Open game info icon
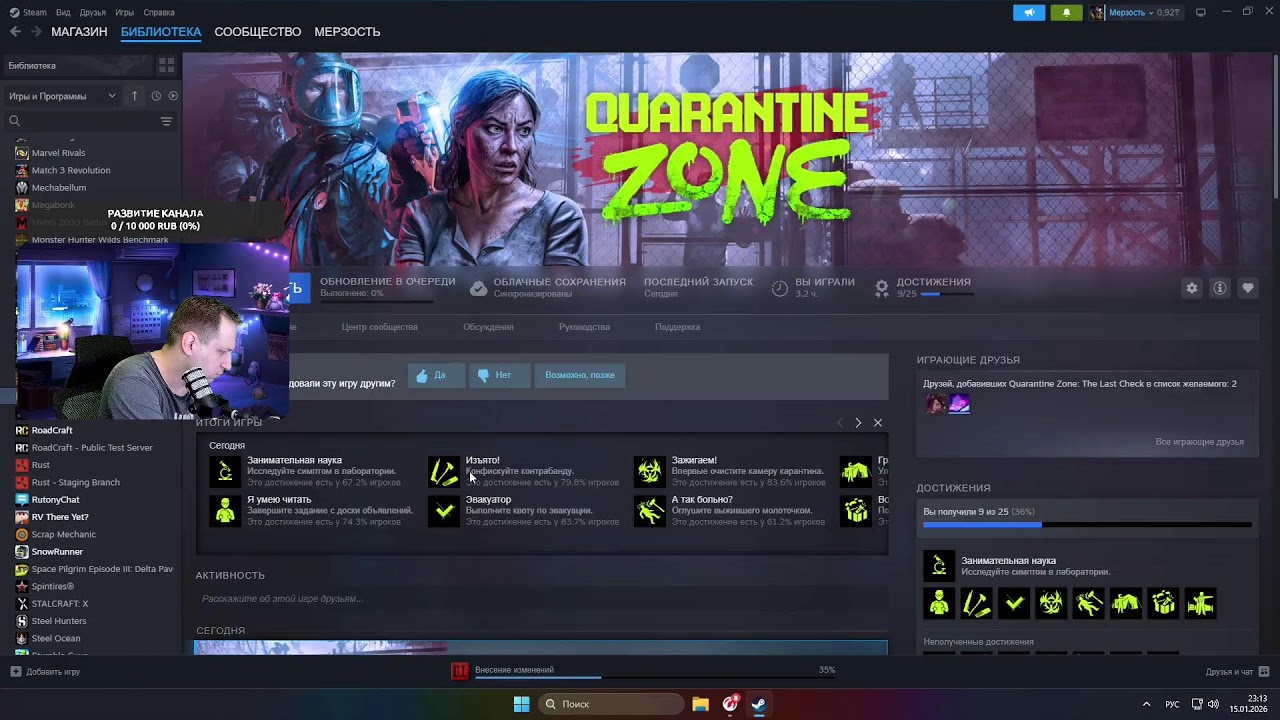This screenshot has width=1280, height=720. (1220, 288)
